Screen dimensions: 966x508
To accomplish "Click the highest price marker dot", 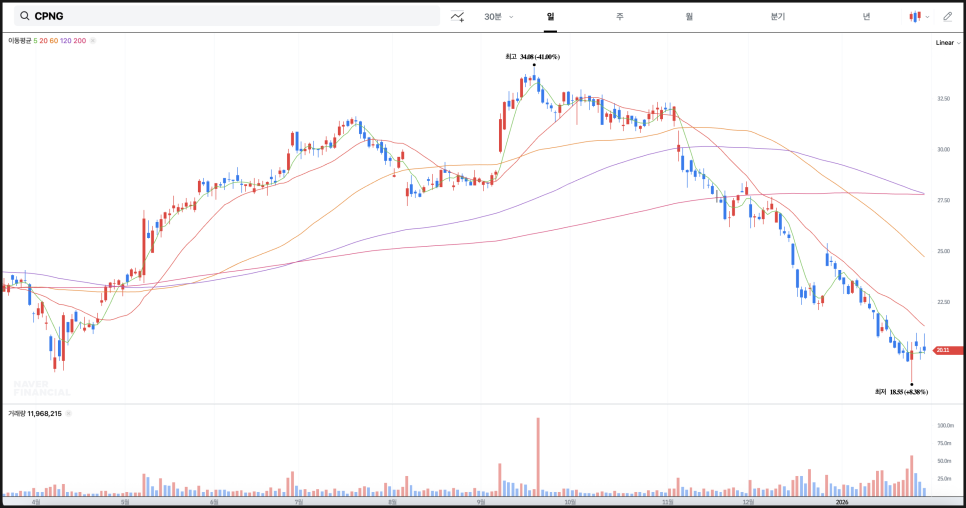I will click(x=534, y=66).
